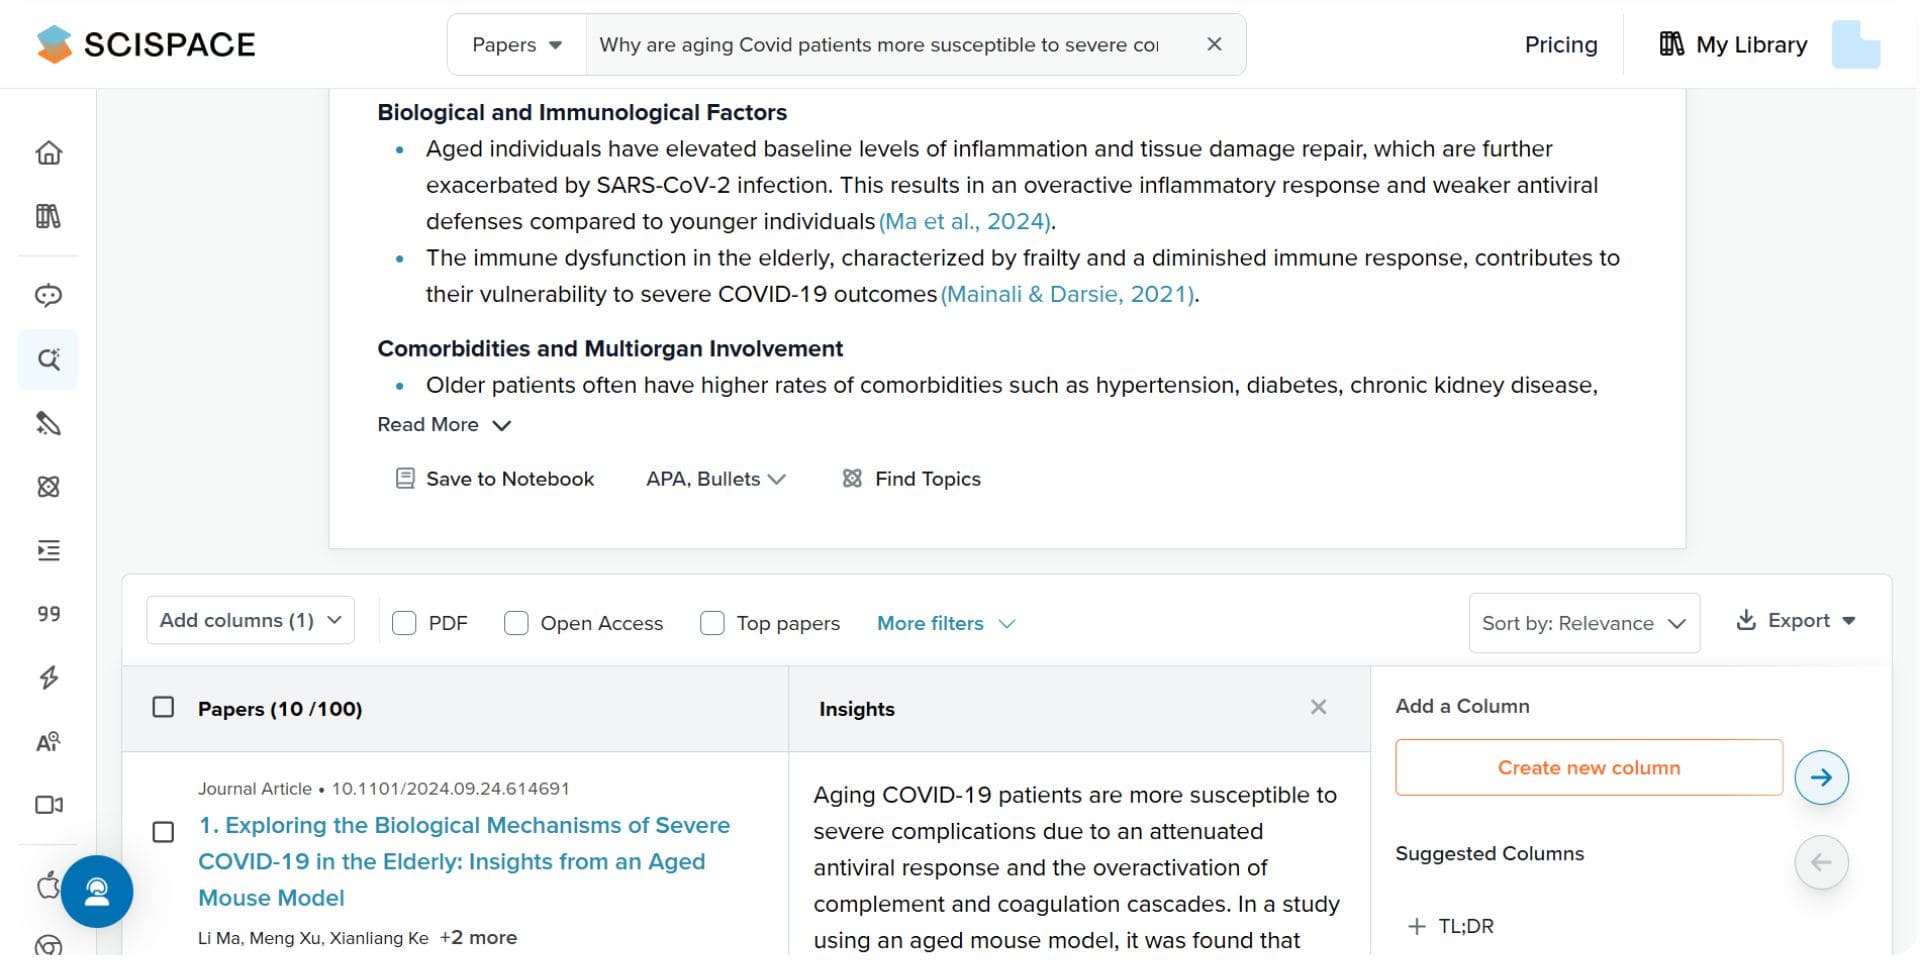Expand the Read More section

(443, 424)
